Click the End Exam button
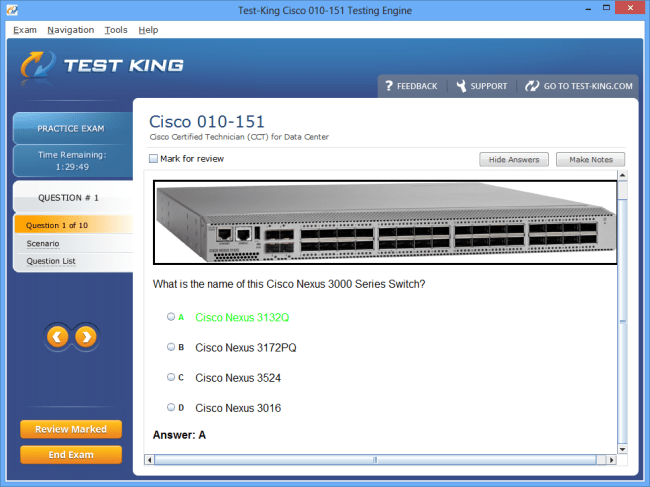650x487 pixels. click(71, 455)
